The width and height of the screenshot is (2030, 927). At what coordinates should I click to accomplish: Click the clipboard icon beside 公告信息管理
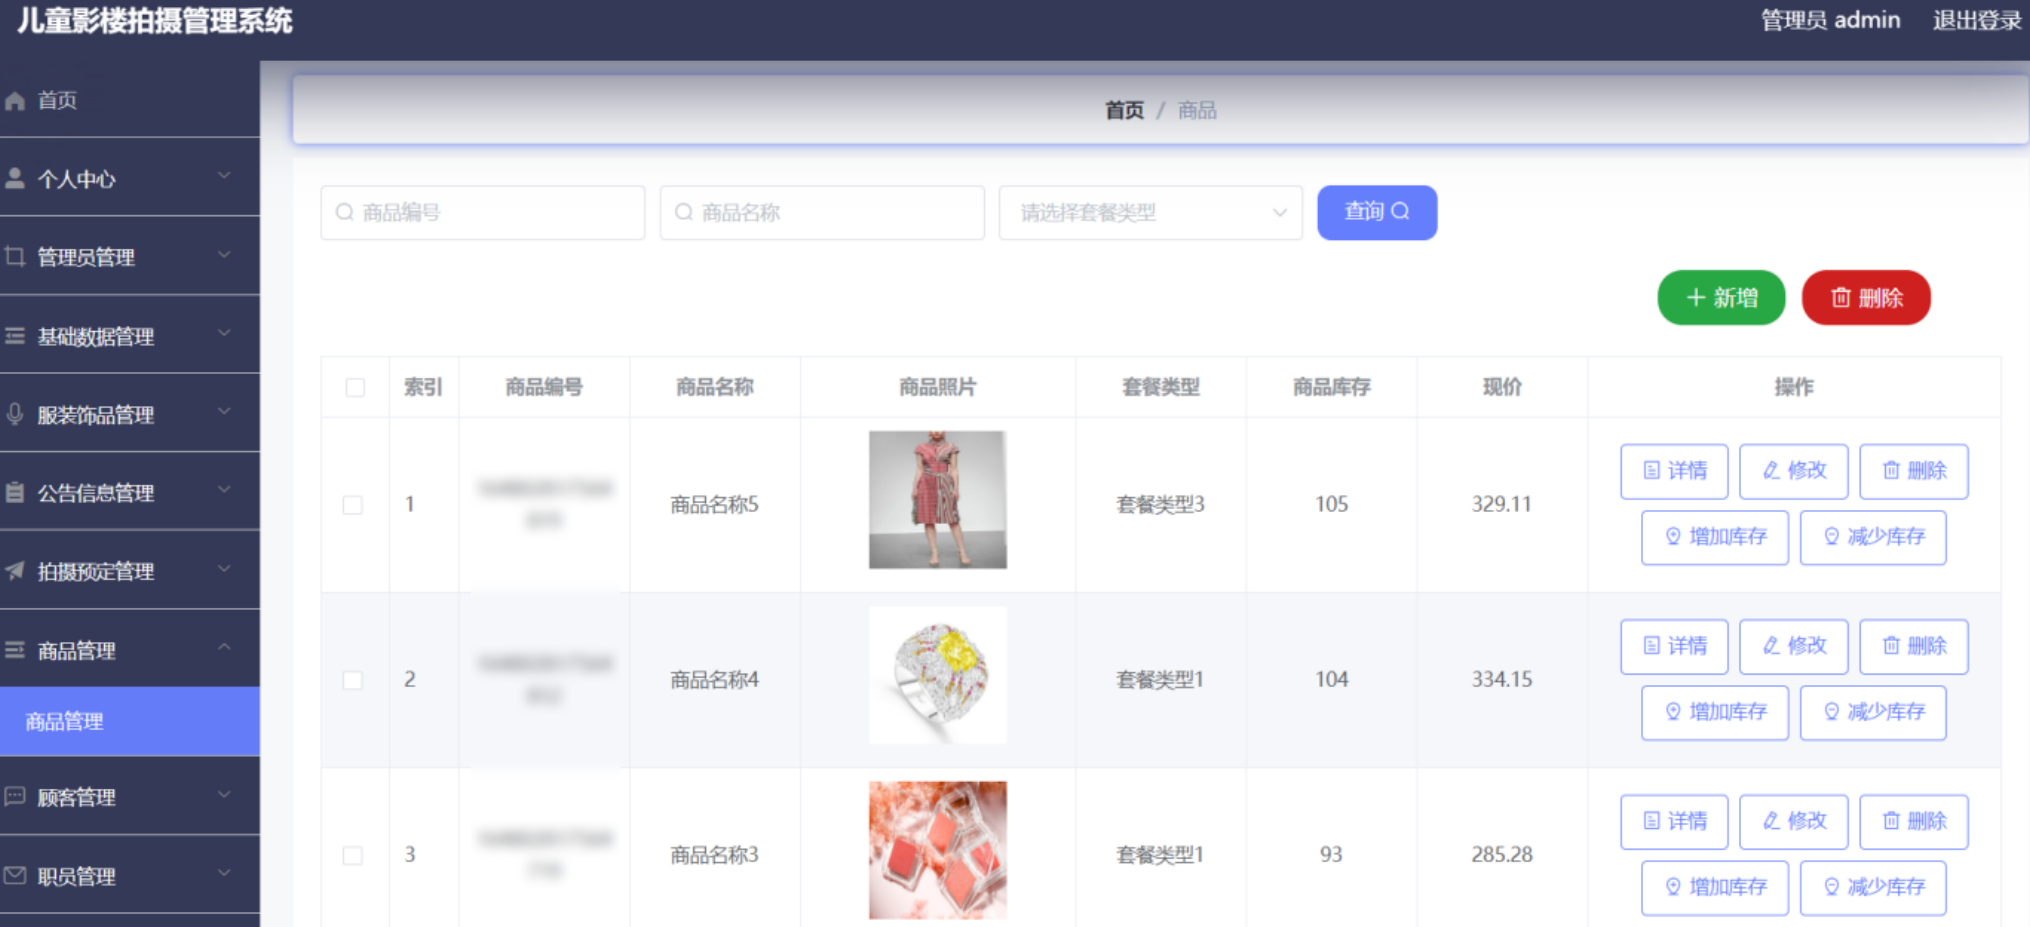[15, 492]
